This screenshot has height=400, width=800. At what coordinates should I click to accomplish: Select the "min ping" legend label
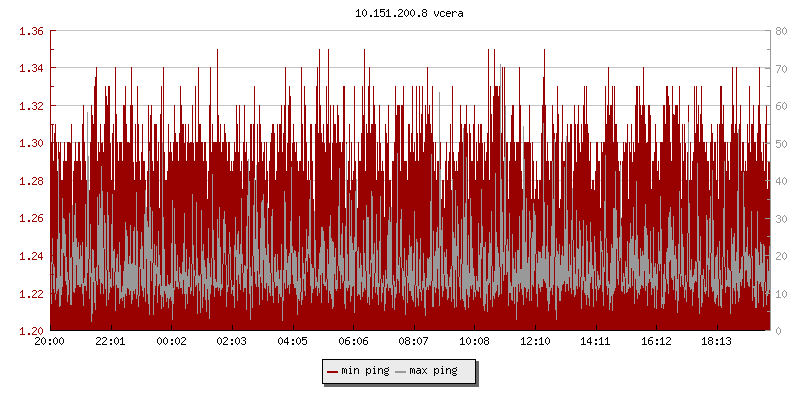click(x=365, y=371)
